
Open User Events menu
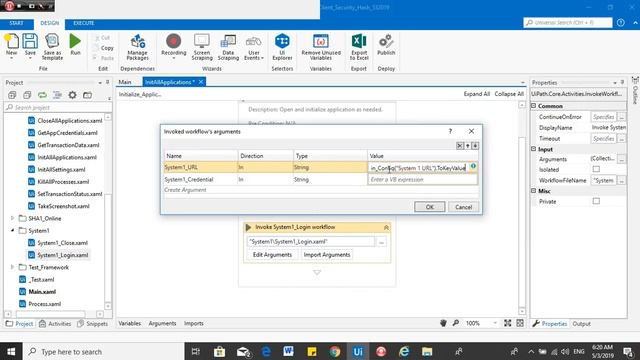coord(253,47)
